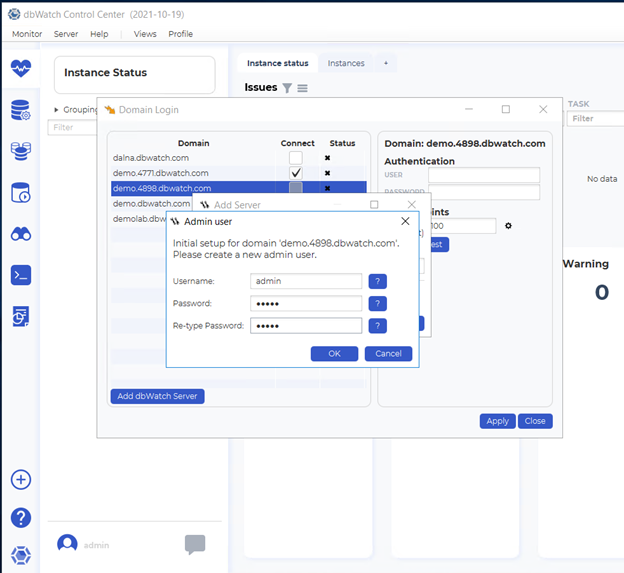Screen dimensions: 624x573
Task: Click the Filter field under Grouping
Action: click(72, 127)
